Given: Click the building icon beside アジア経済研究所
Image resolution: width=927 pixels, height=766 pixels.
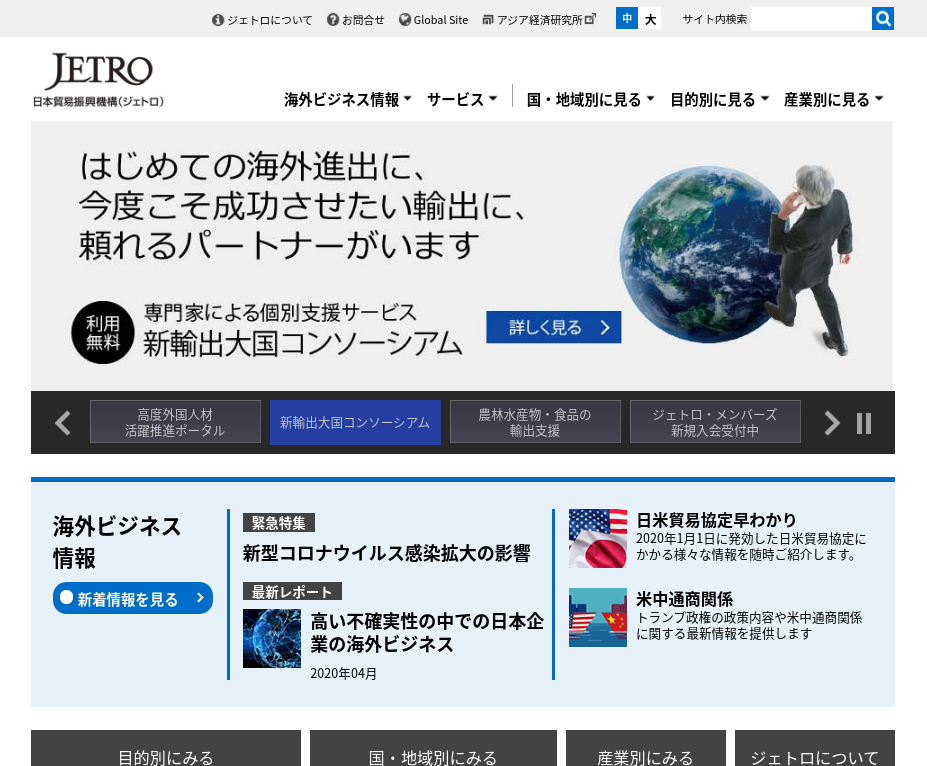Looking at the screenshot, I should [x=488, y=20].
